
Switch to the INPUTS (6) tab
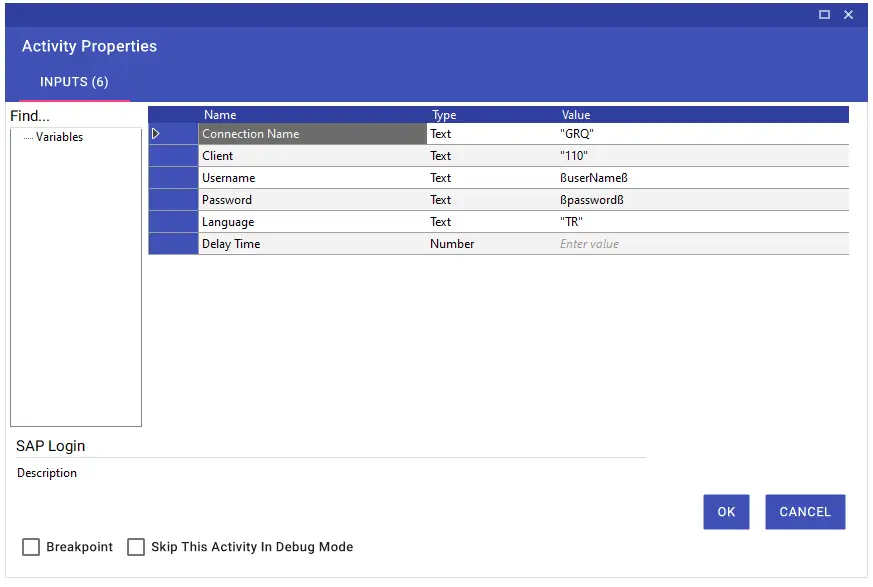click(74, 82)
